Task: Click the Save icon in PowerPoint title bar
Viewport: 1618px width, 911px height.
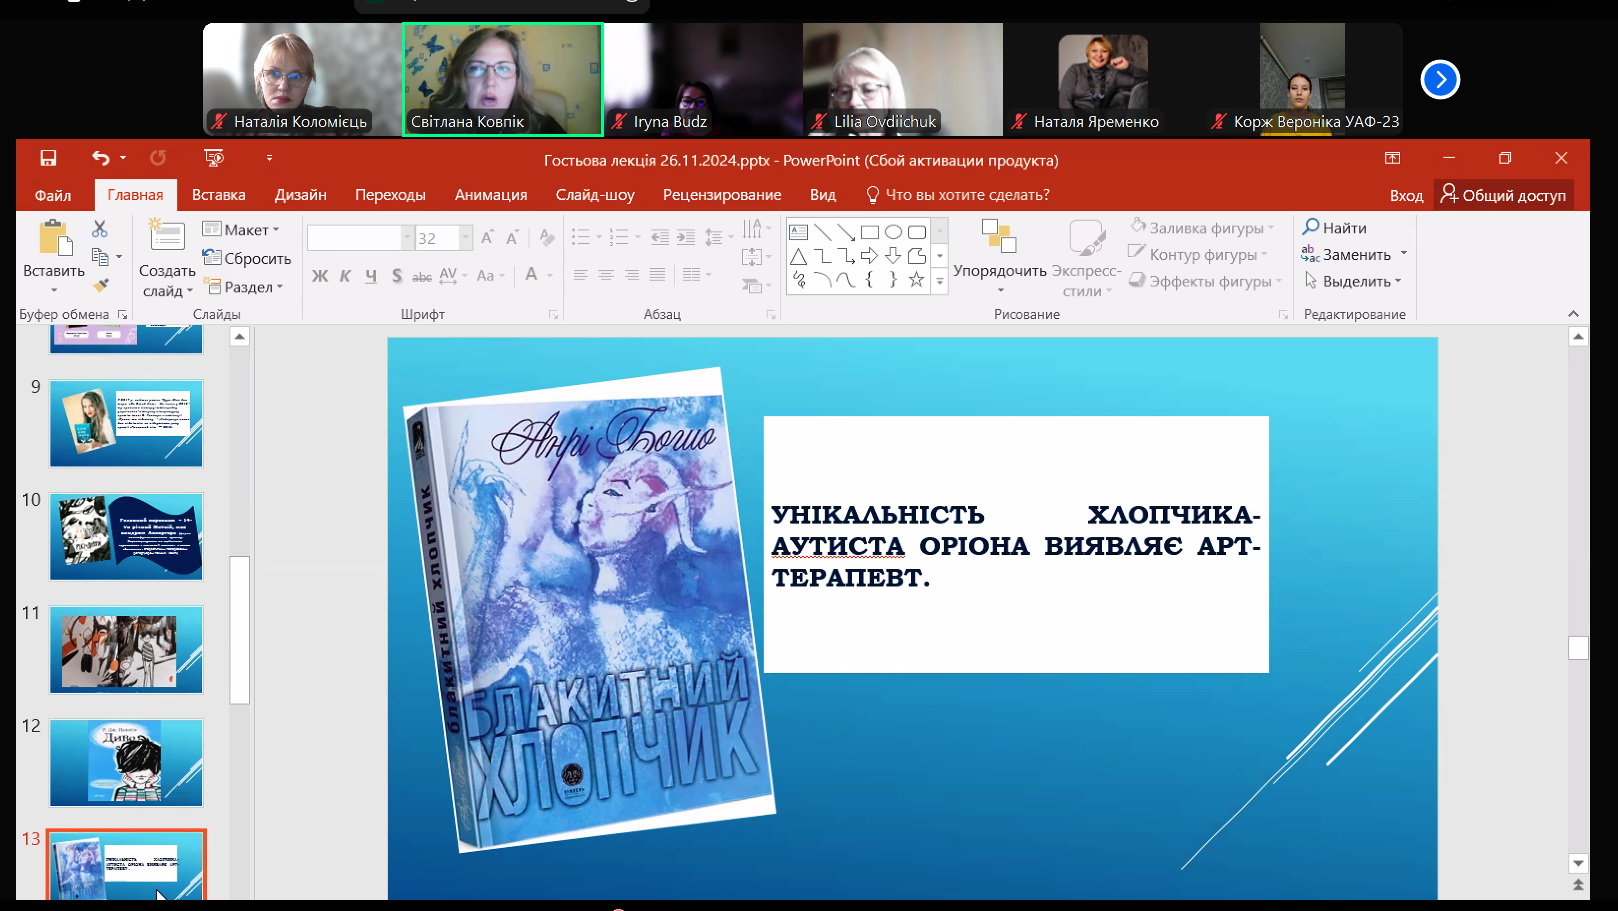Action: 48,158
